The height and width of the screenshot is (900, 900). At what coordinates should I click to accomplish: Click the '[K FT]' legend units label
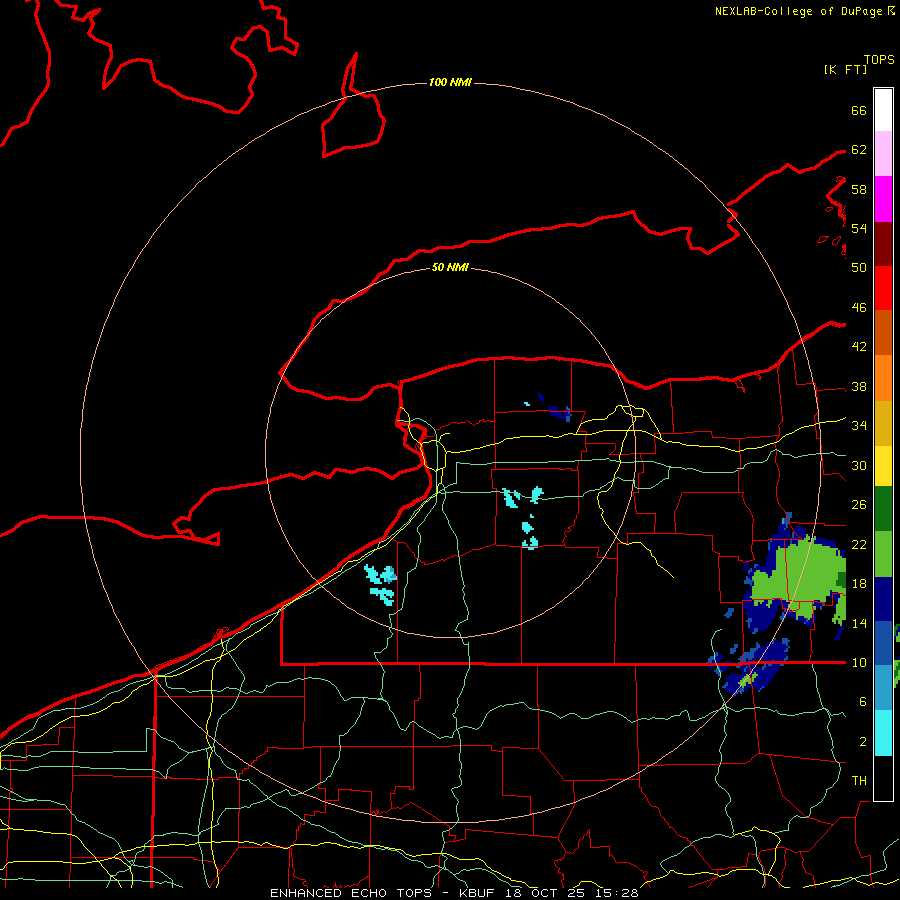pyautogui.click(x=845, y=69)
